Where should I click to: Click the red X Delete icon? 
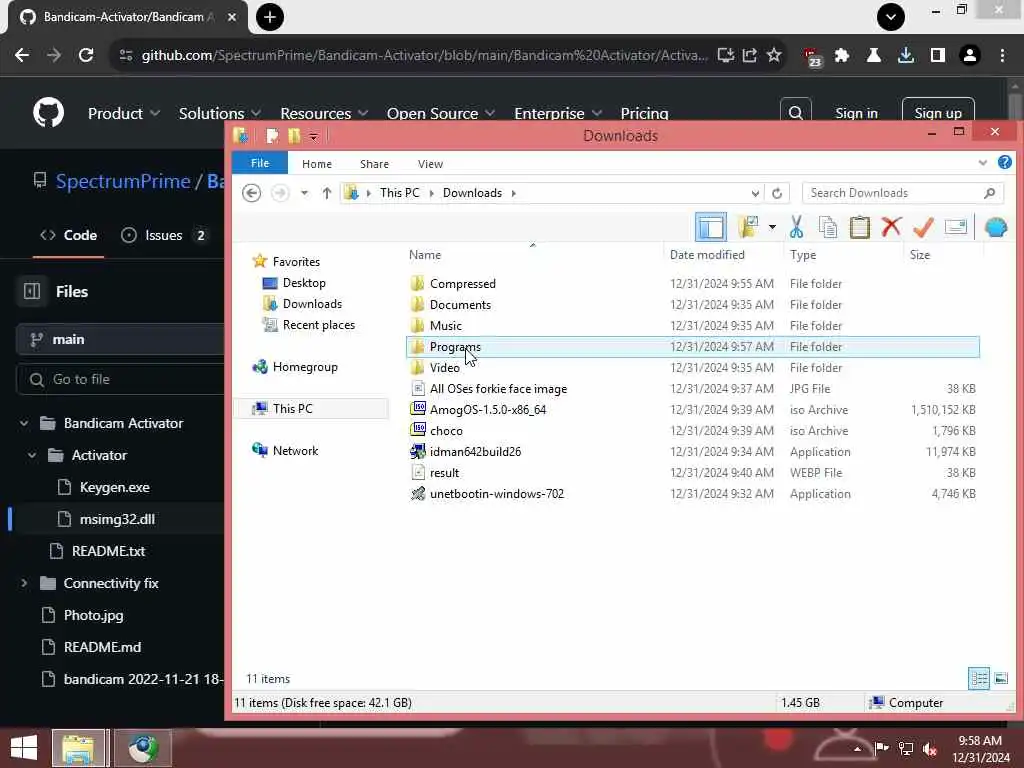tap(891, 227)
